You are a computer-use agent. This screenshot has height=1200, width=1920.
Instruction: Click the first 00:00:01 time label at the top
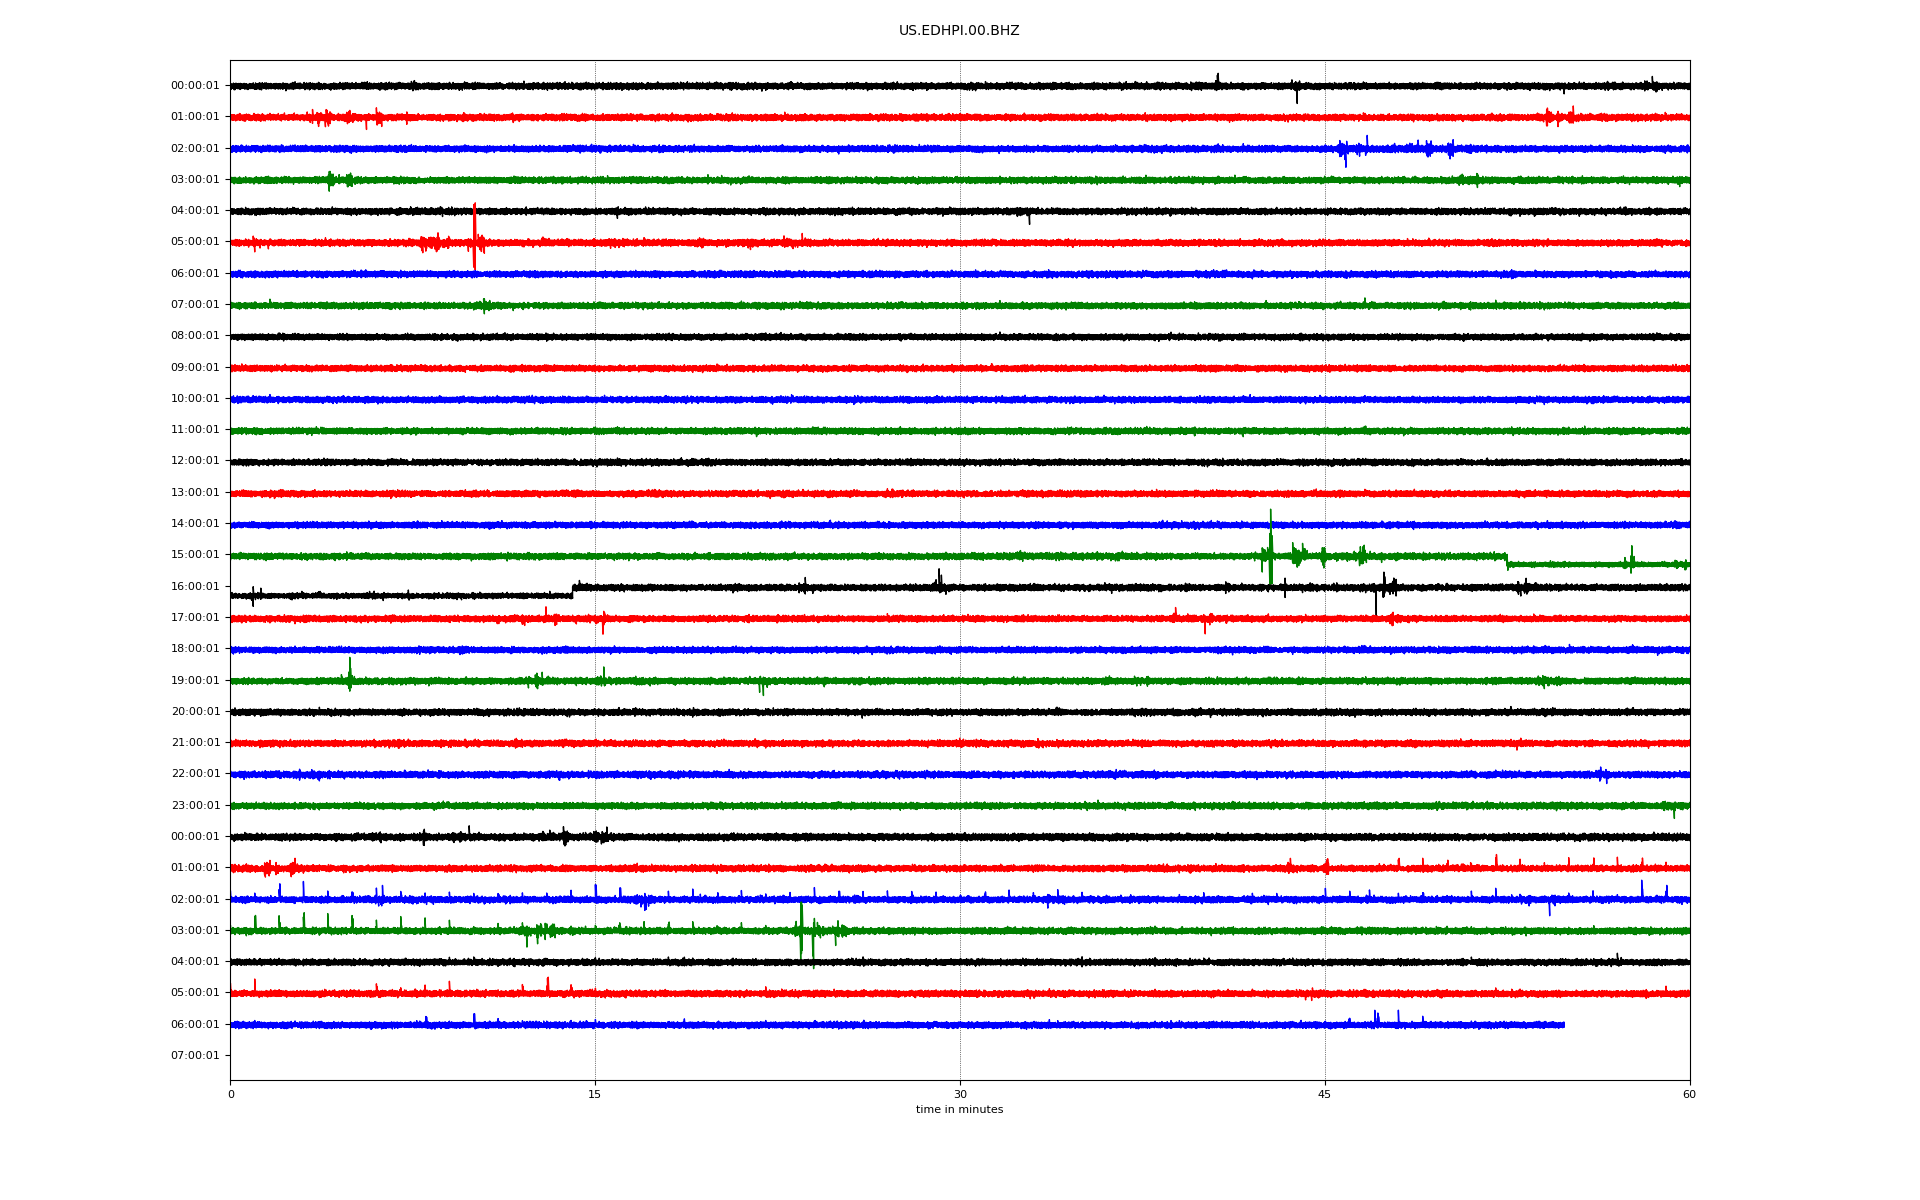195,86
